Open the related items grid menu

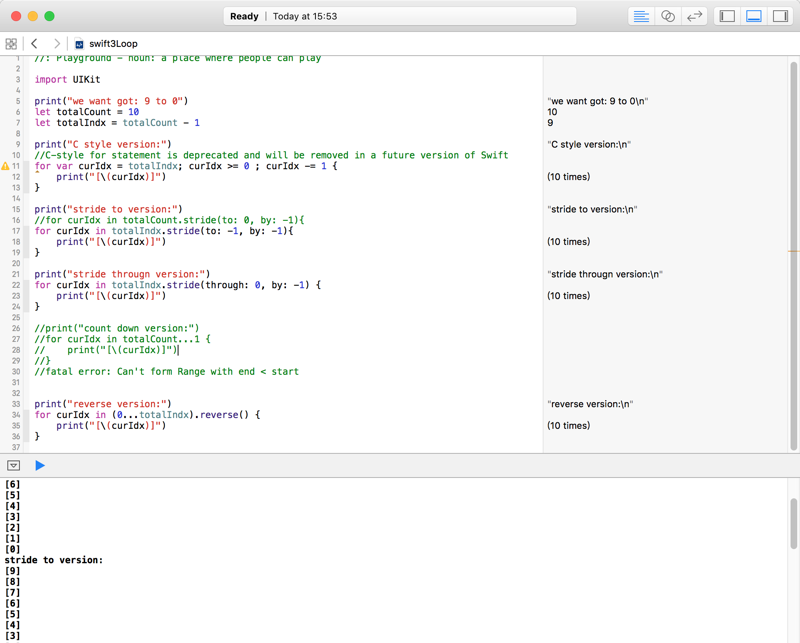11,44
